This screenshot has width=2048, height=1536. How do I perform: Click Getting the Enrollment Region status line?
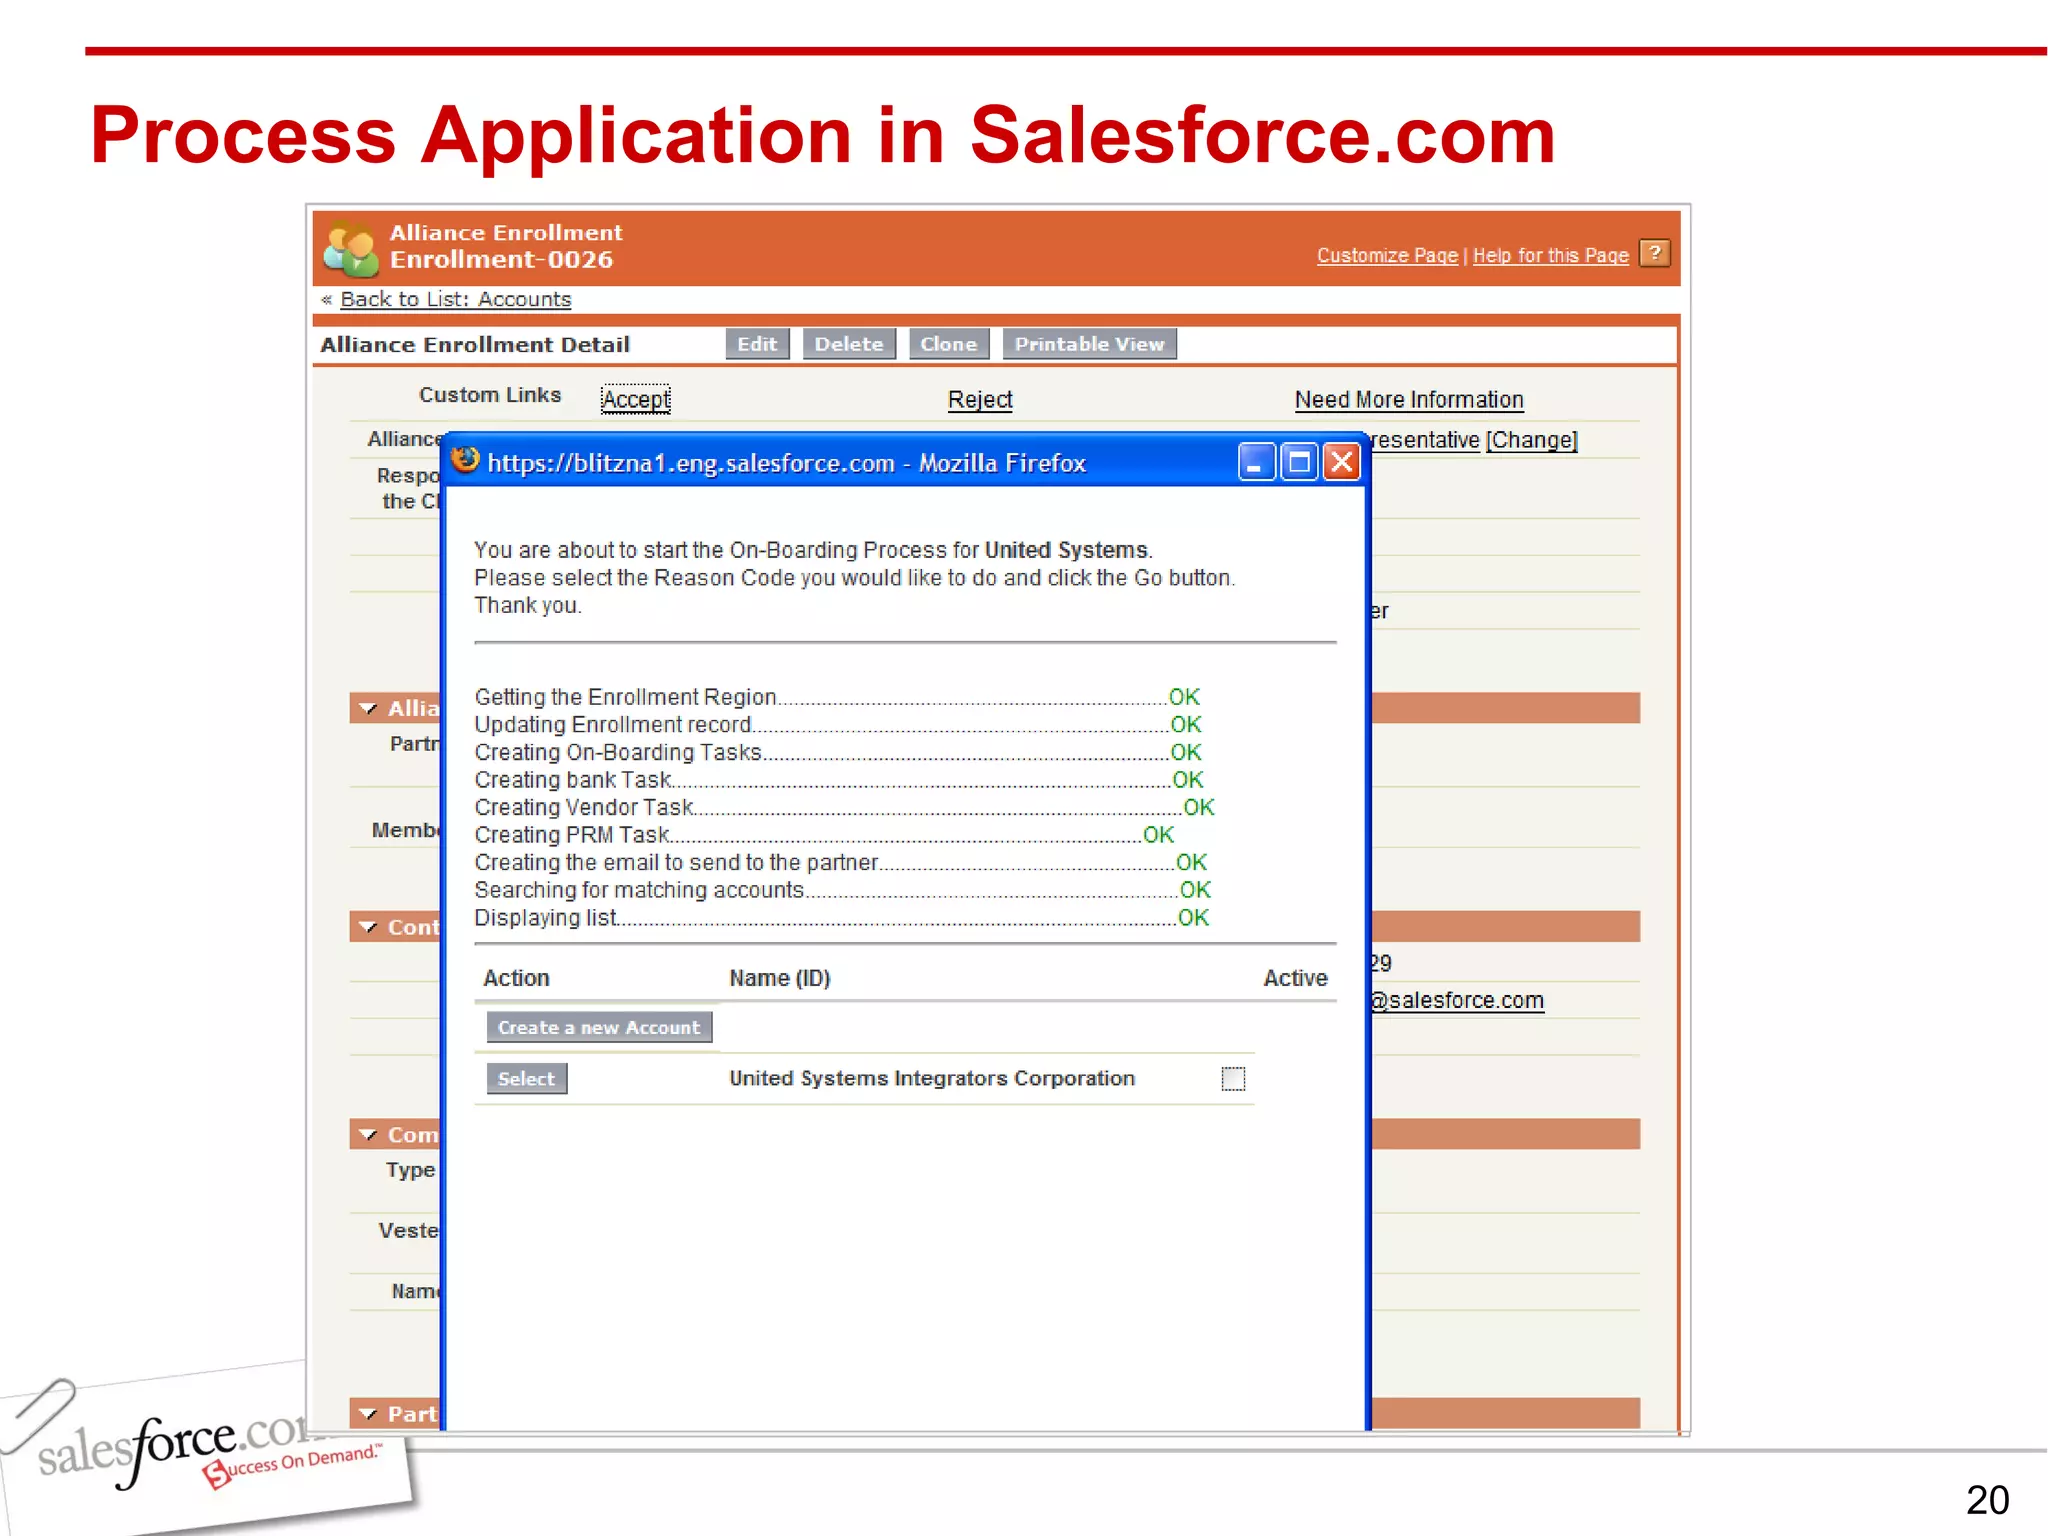point(837,697)
